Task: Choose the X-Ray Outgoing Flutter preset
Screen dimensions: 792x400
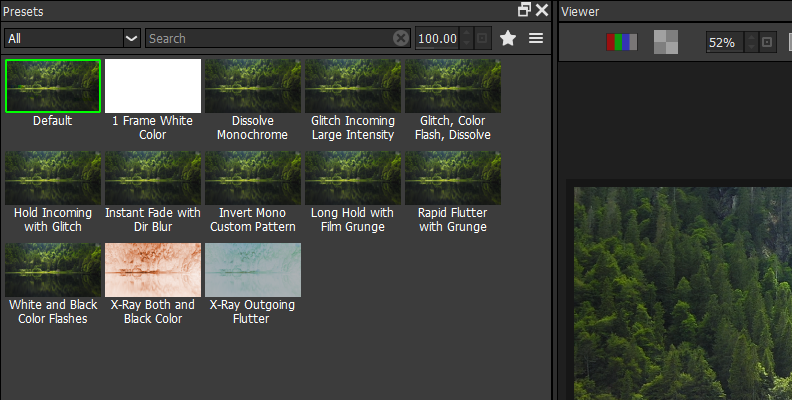Action: click(253, 270)
